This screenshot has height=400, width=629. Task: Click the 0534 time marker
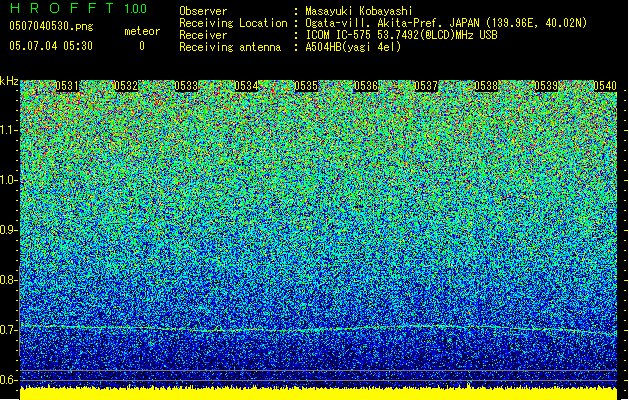(x=246, y=86)
